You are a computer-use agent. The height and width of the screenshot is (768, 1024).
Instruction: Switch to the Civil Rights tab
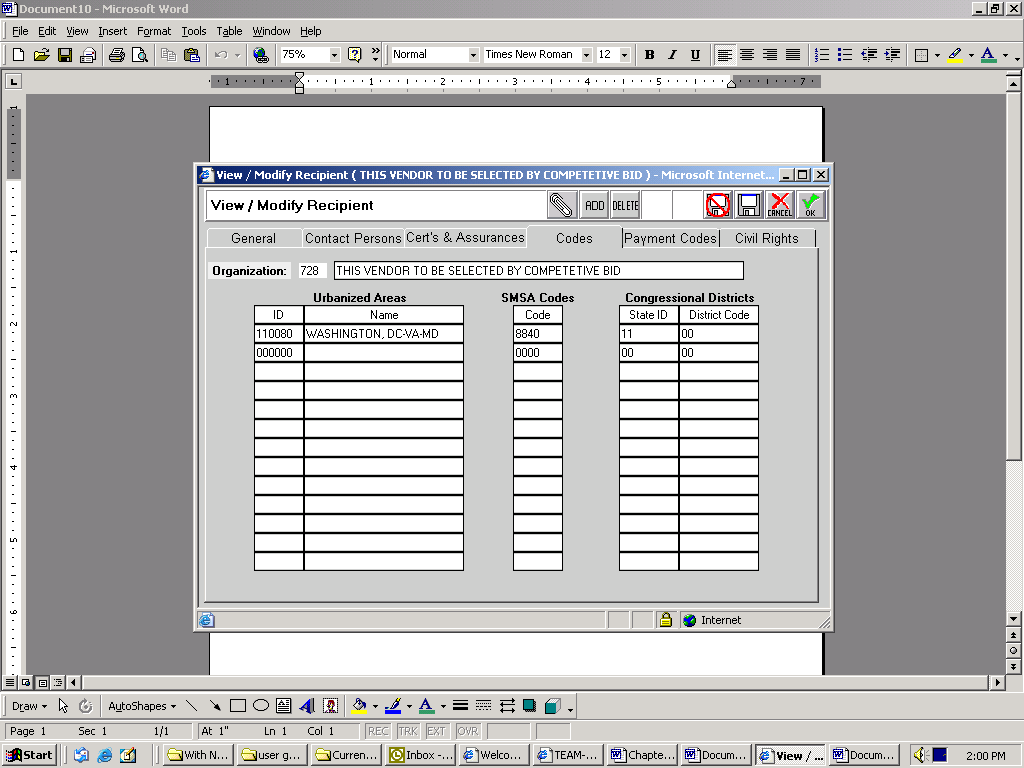click(766, 238)
